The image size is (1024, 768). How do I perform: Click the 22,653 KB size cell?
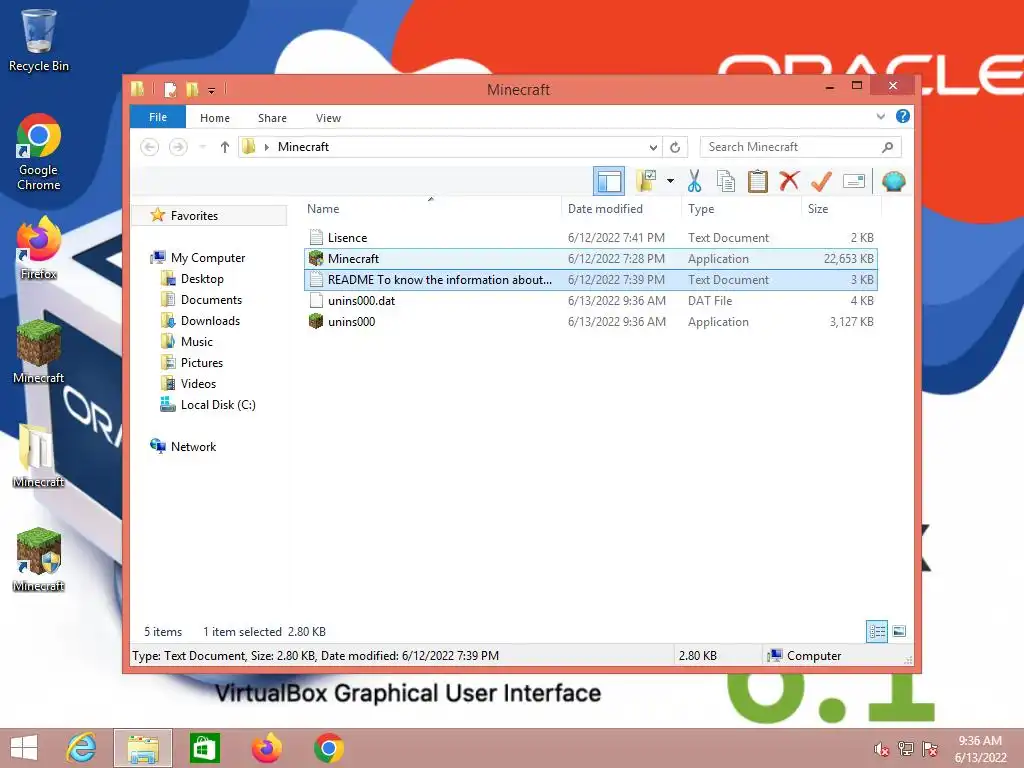click(x=848, y=259)
